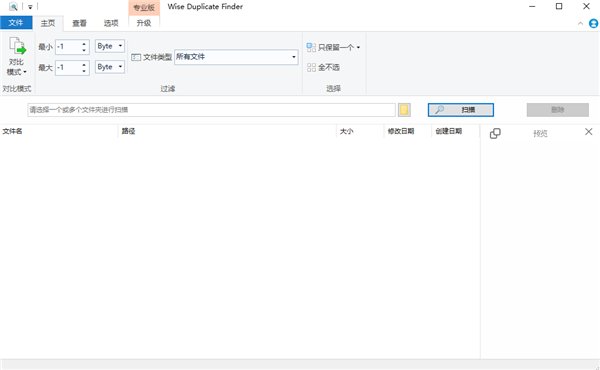This screenshot has width=600, height=370.
Task: Click the 最小 minimum size input field
Action: [67, 47]
